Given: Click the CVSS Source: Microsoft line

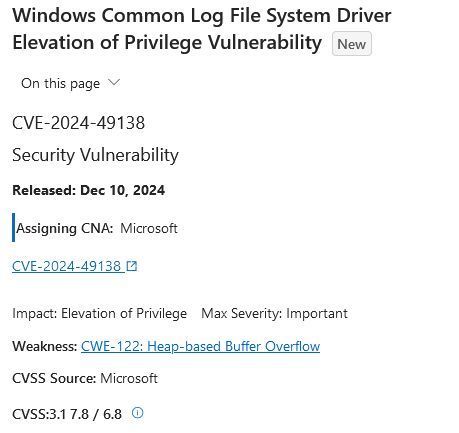Looking at the screenshot, I should tap(85, 379).
